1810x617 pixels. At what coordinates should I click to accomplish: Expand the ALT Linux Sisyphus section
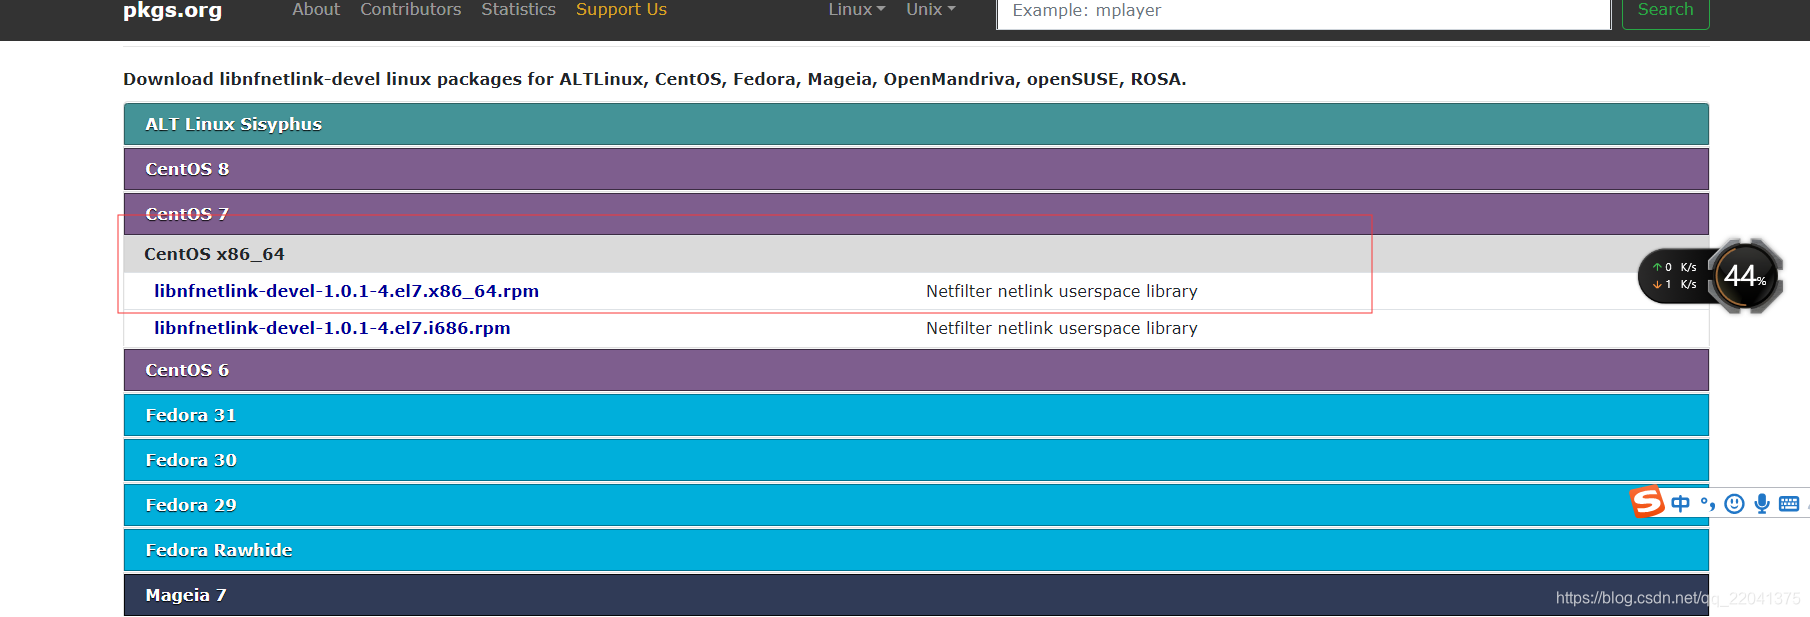click(916, 124)
